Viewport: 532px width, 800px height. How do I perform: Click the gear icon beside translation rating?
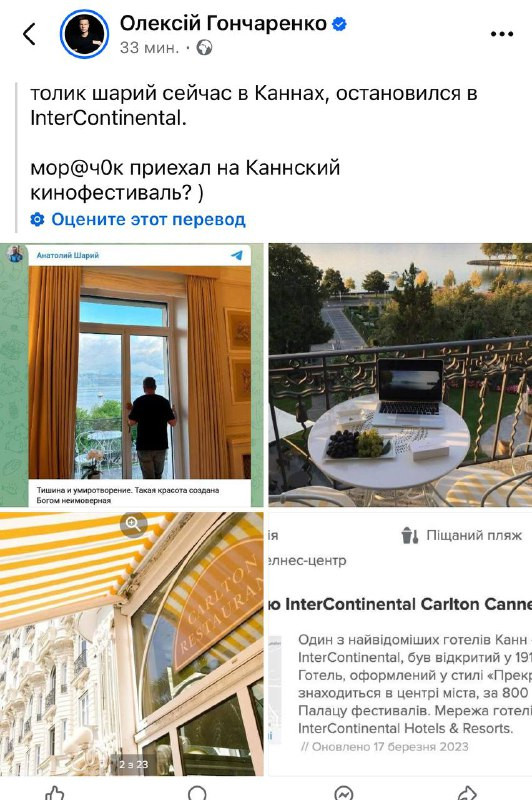click(37, 219)
